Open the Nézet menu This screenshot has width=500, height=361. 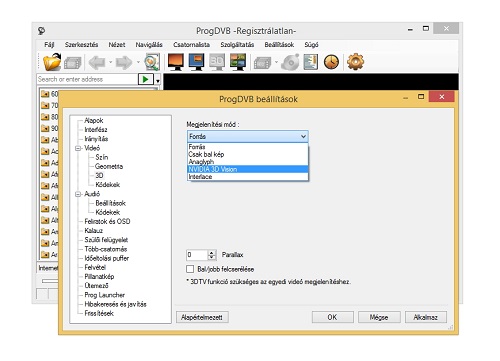[x=117, y=45]
